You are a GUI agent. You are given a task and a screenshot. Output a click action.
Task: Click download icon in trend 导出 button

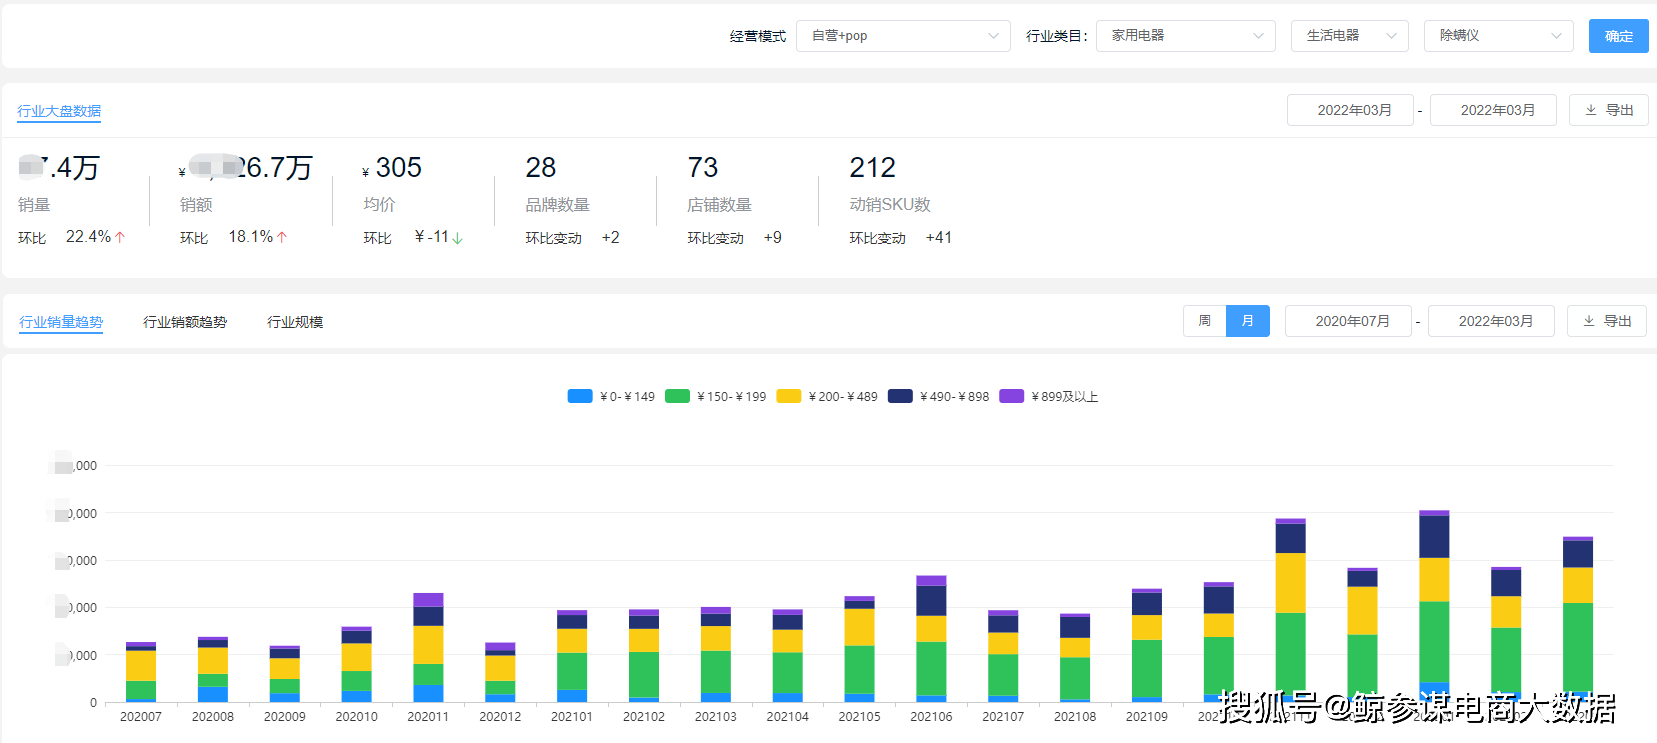[1589, 321]
